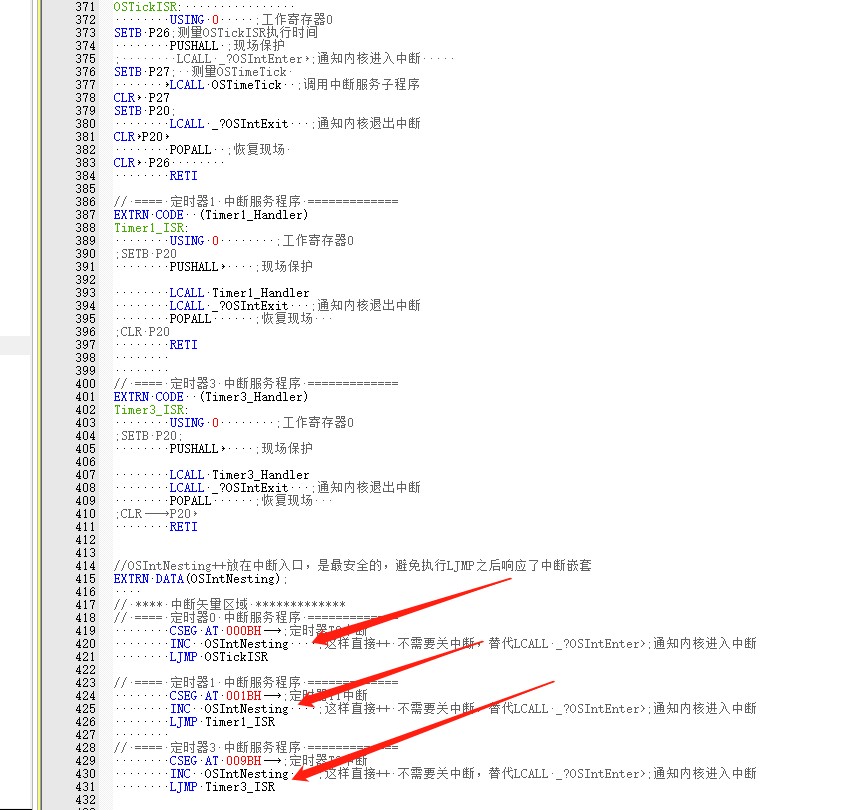This screenshot has height=810, width=849.
Task: Click the 定时器1 comment on line 423
Action: coord(256,683)
